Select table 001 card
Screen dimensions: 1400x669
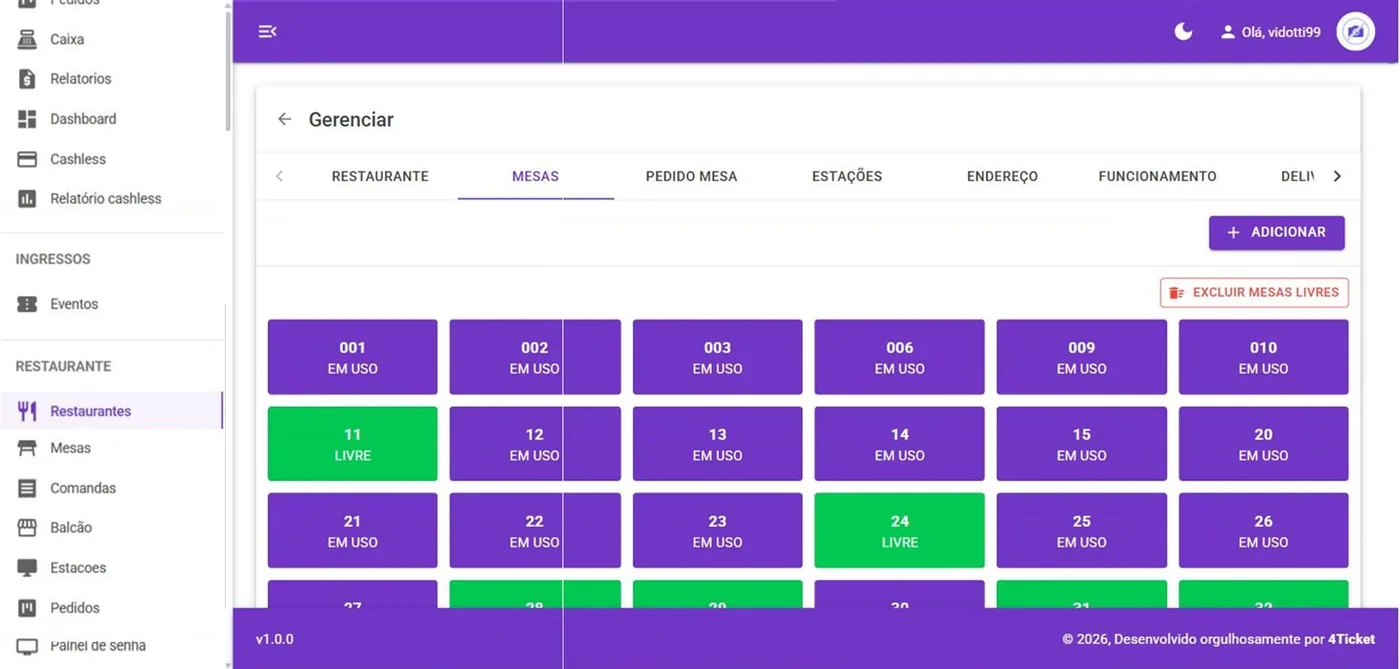pos(352,357)
